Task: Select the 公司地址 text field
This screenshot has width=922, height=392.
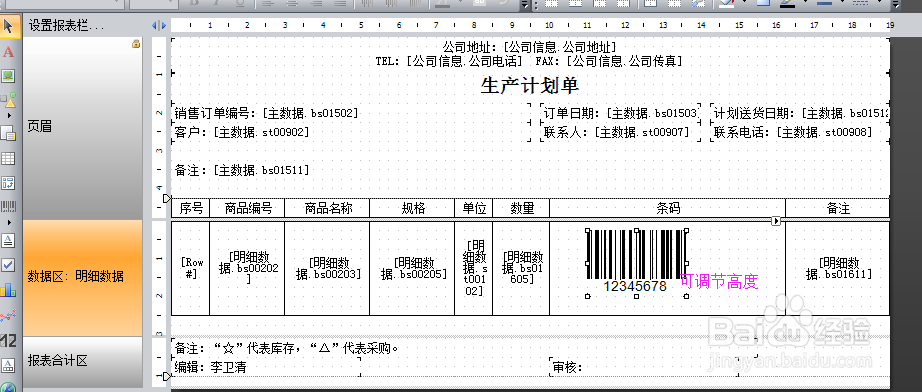Action: click(529, 47)
